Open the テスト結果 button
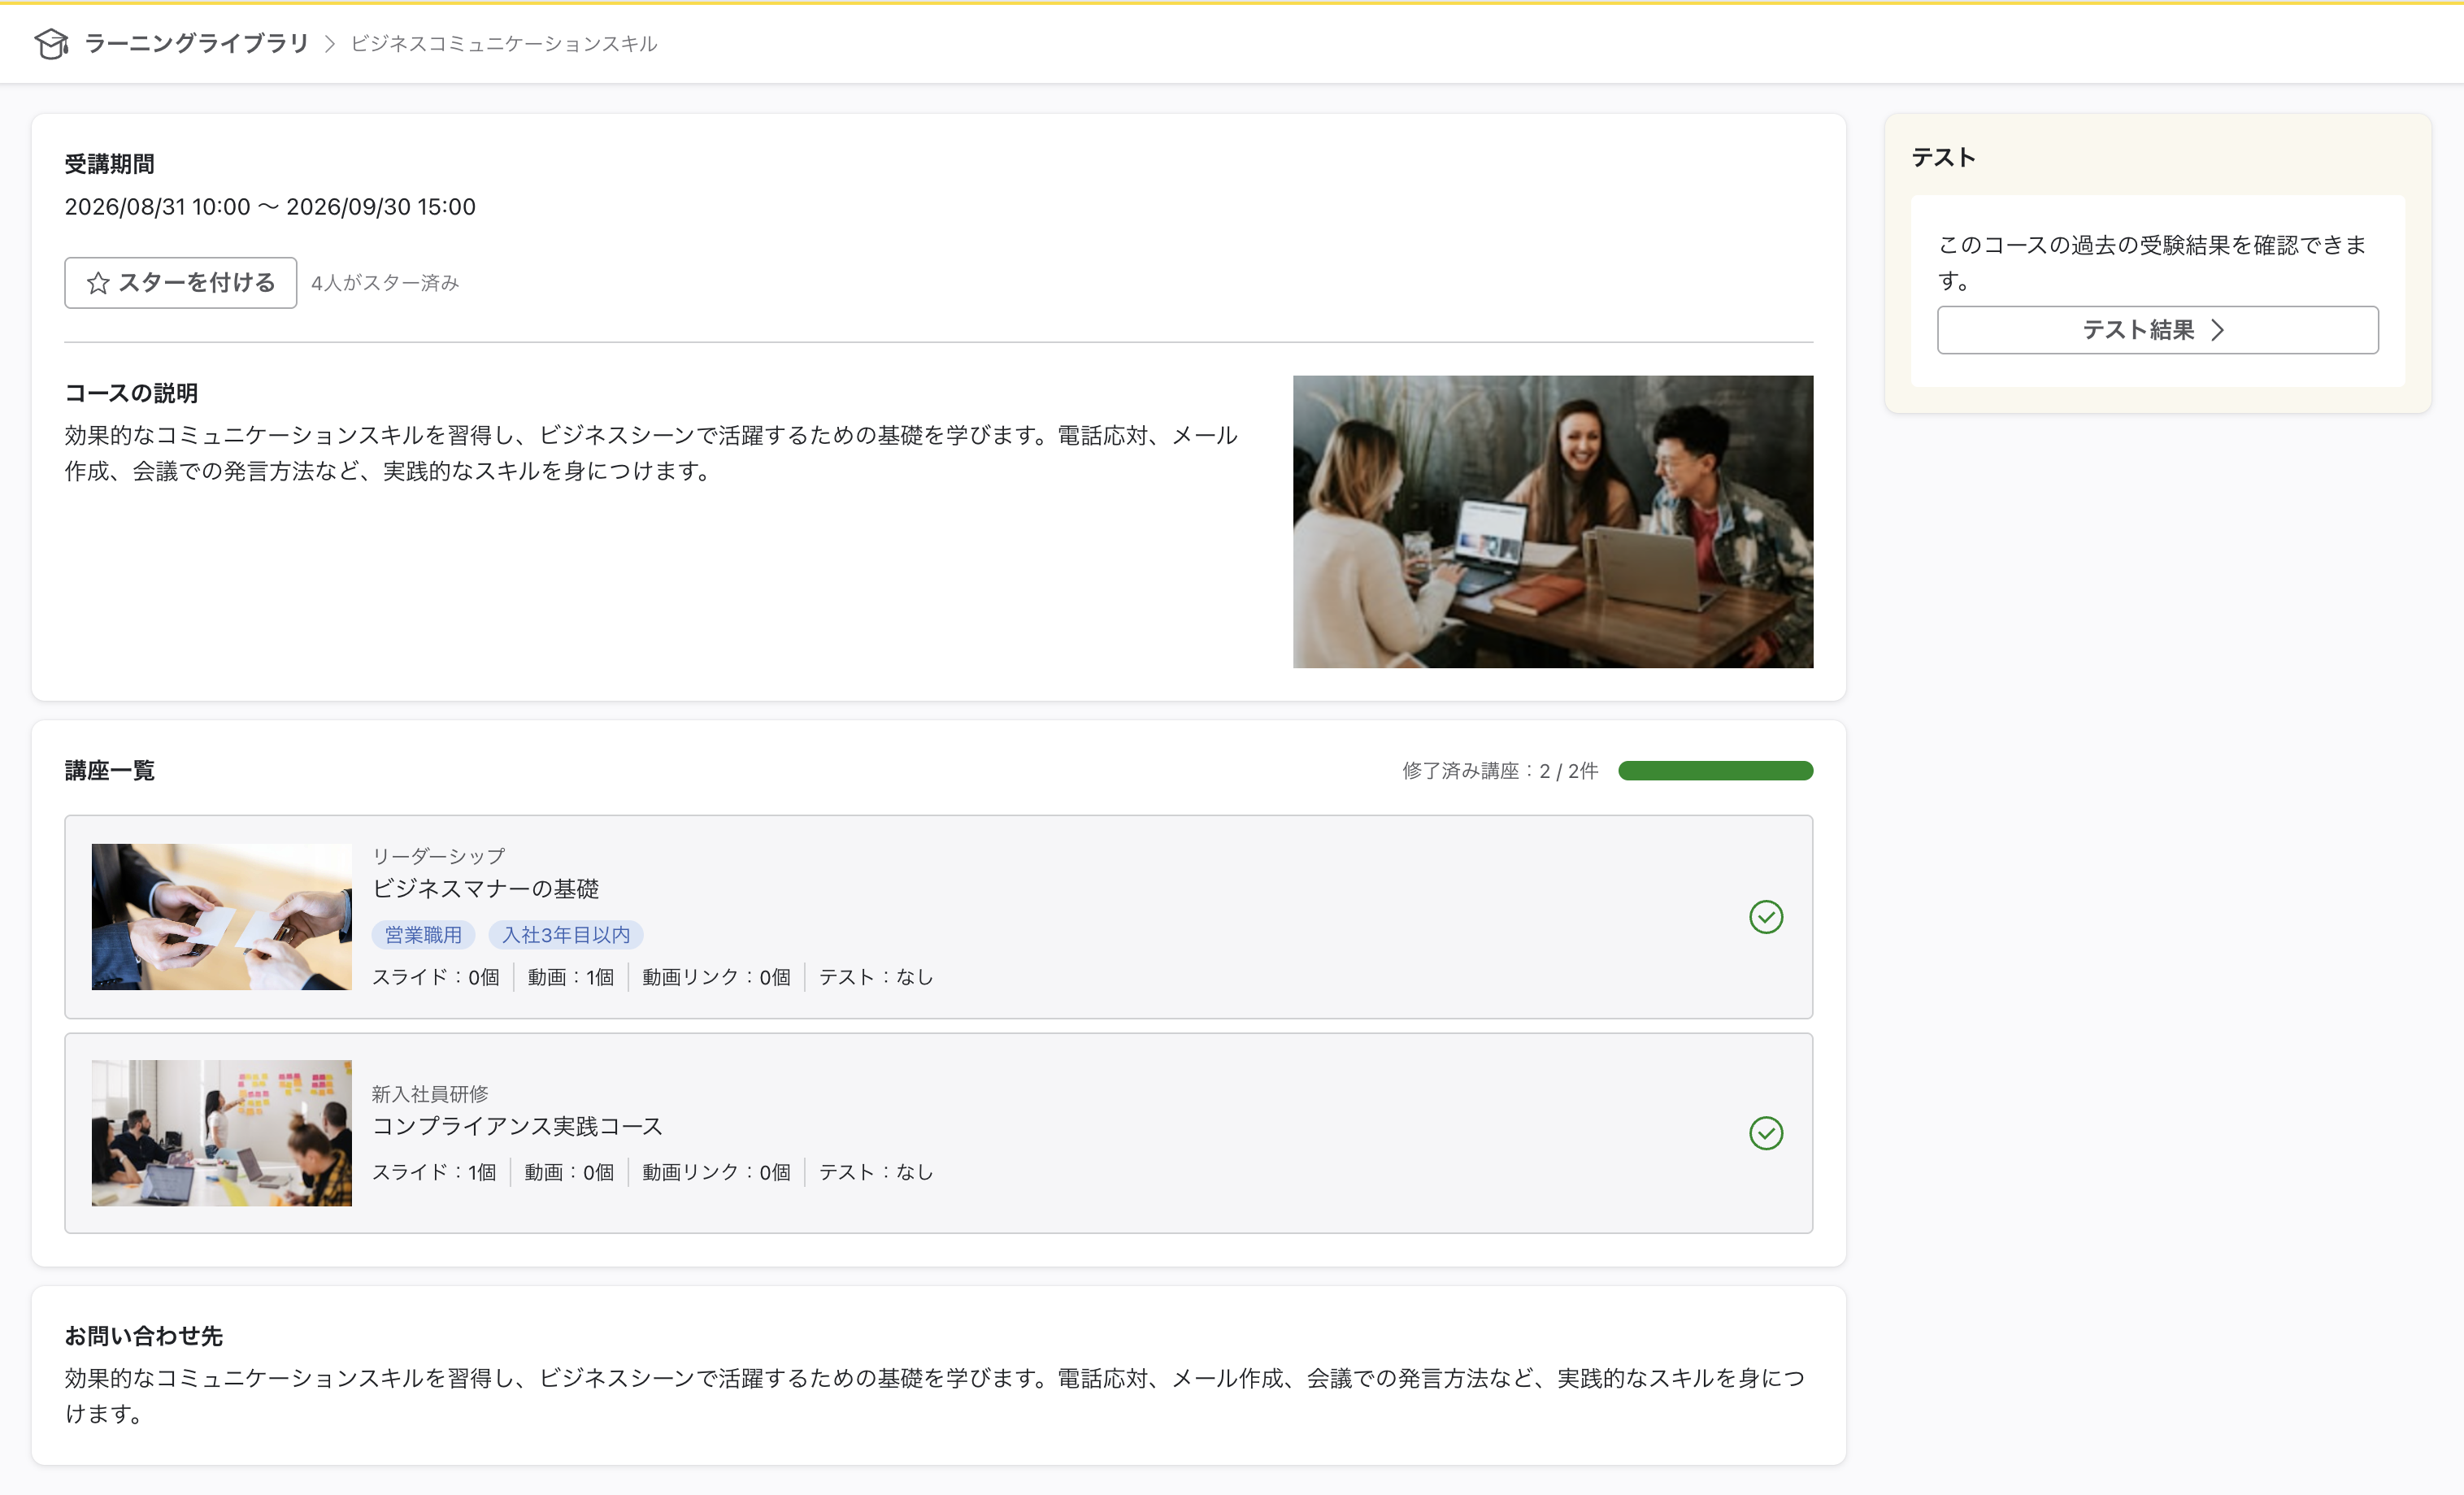The image size is (2464, 1495). 2157,330
